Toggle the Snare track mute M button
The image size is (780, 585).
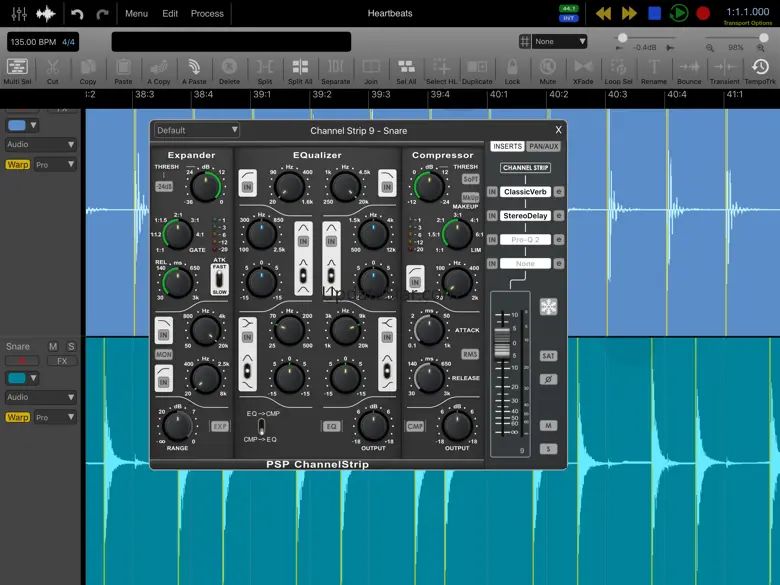53,347
